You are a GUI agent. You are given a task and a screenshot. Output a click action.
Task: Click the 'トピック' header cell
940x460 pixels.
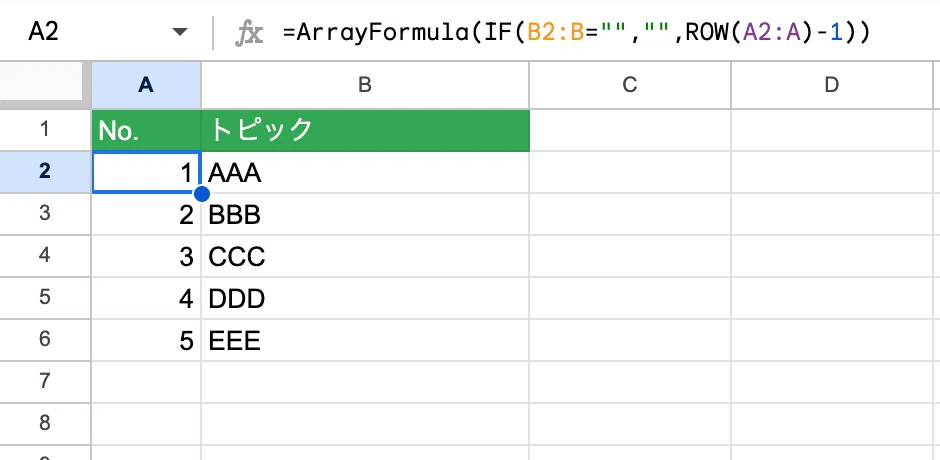tap(365, 130)
